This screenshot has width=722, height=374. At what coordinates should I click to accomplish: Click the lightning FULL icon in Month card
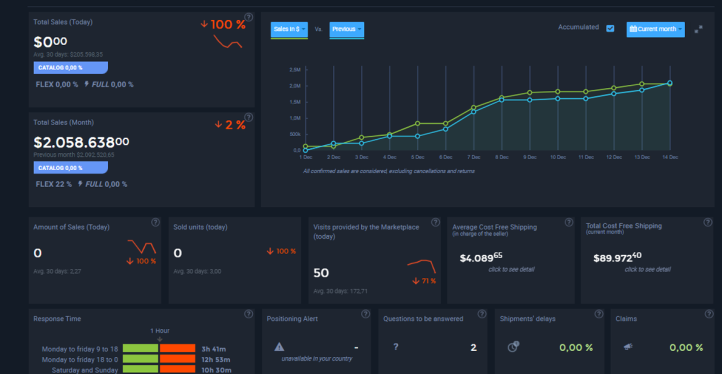(x=80, y=184)
